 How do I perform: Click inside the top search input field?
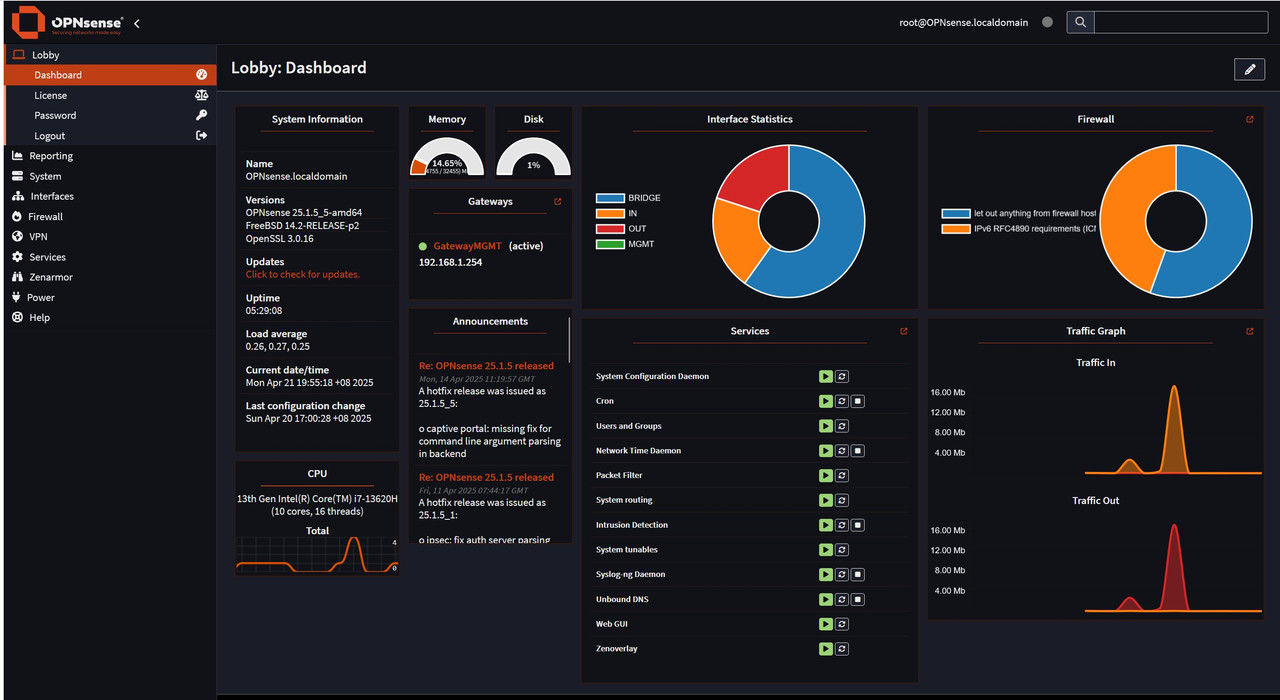1183,22
